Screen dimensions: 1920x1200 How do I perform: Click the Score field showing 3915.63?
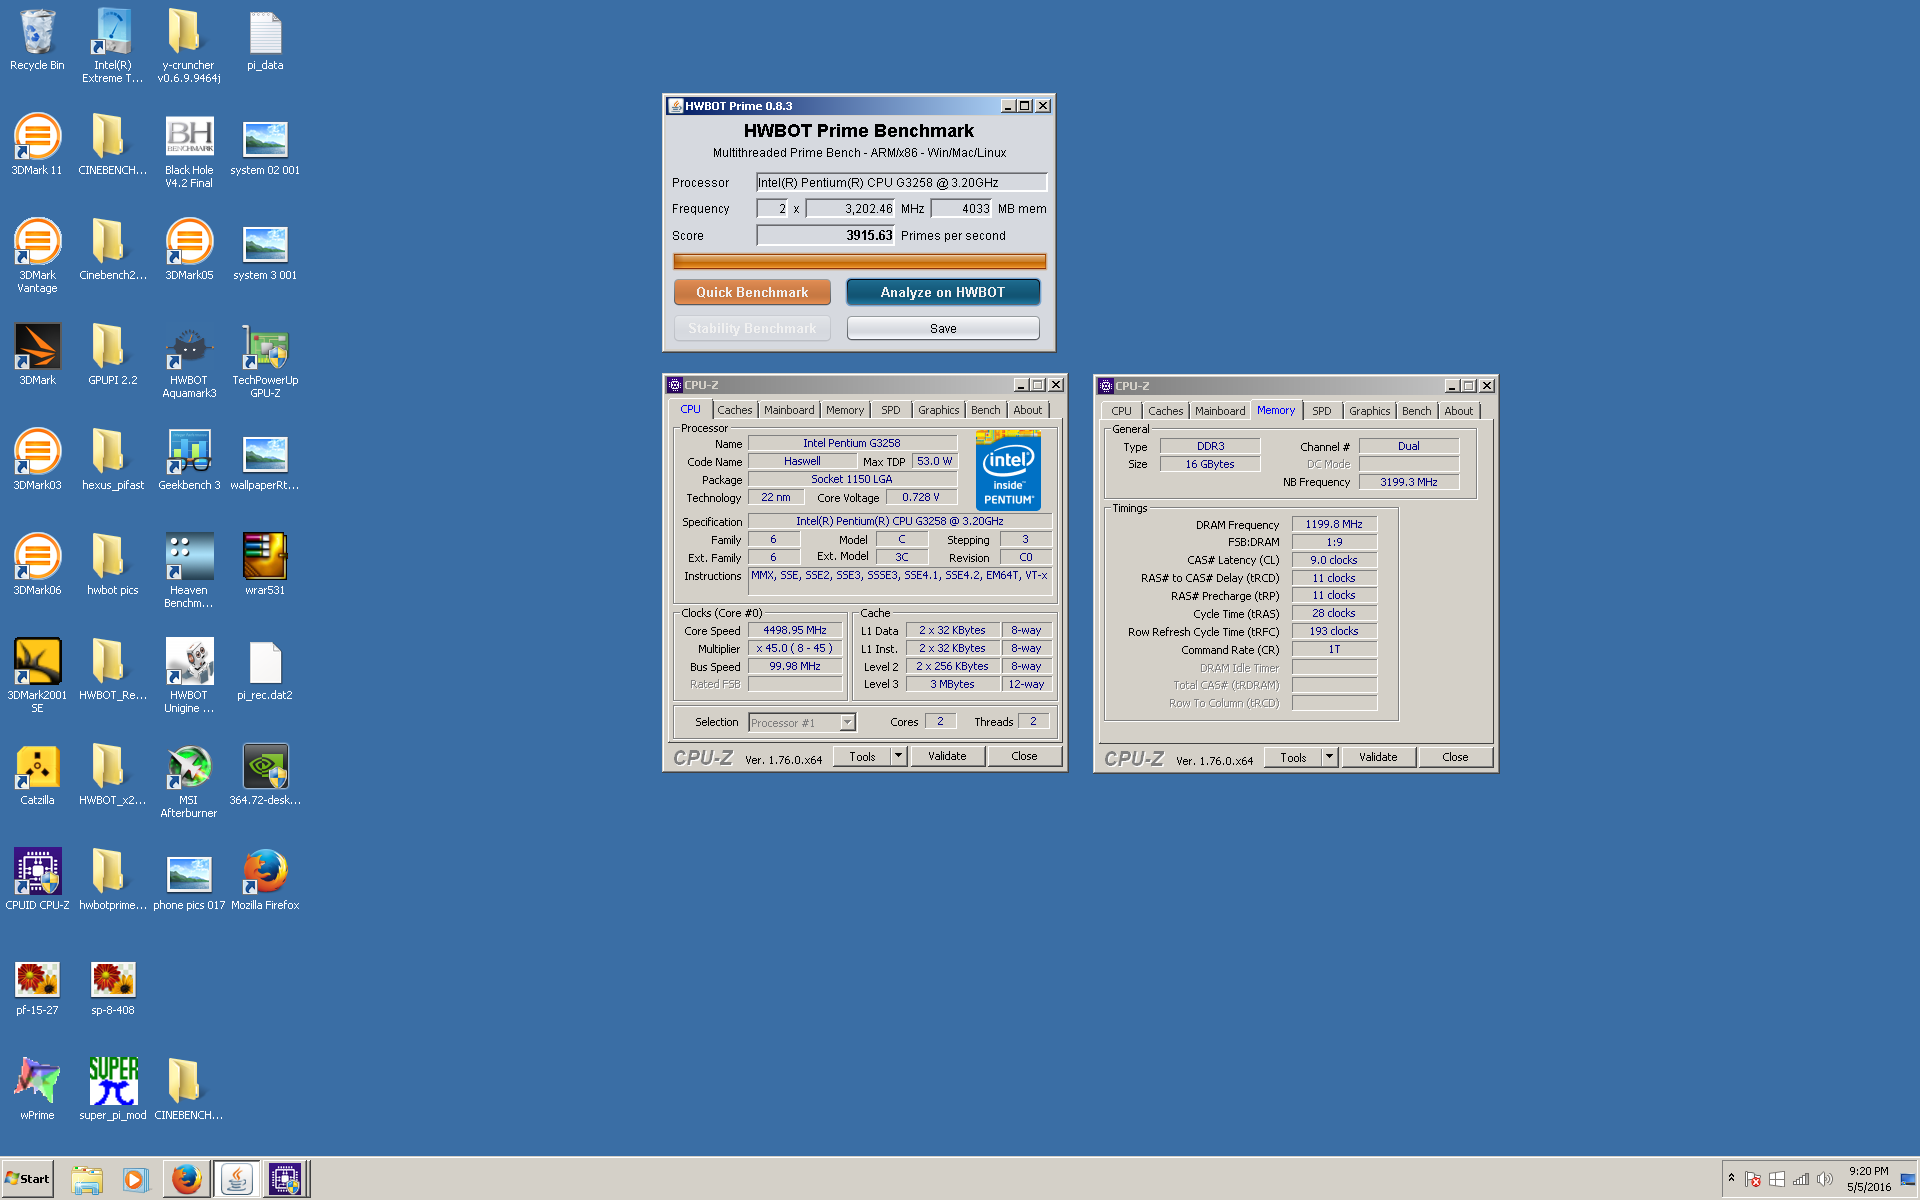[826, 235]
